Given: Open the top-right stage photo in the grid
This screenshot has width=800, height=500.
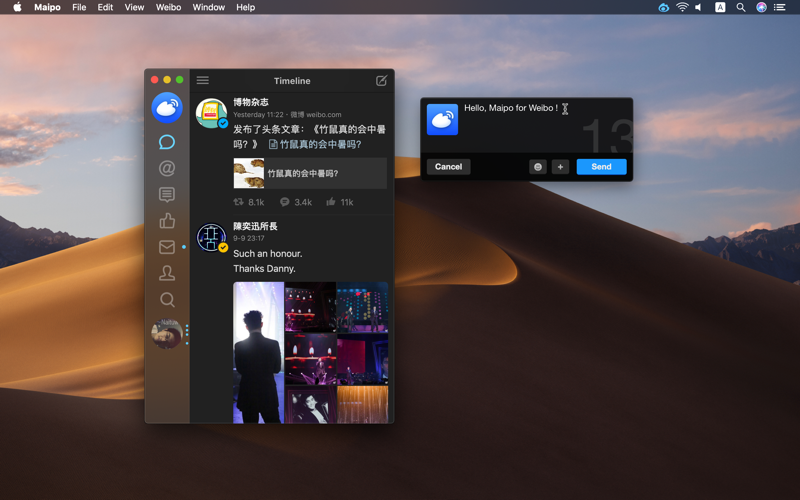Looking at the screenshot, I should [362, 307].
